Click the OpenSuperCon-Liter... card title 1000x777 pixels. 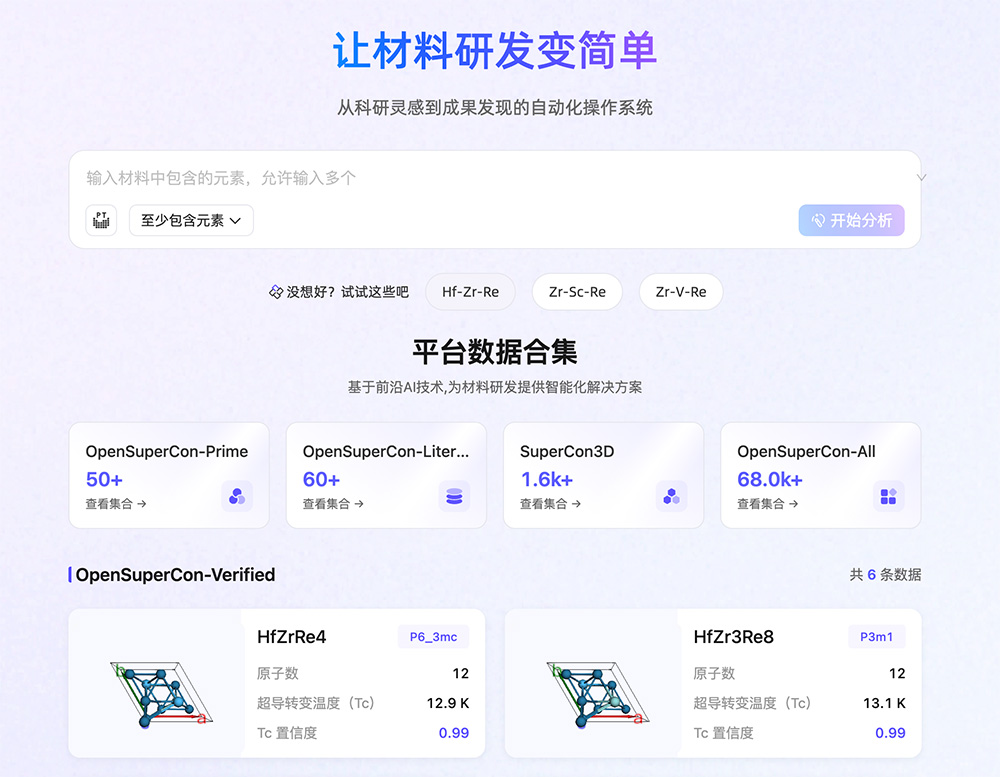386,452
